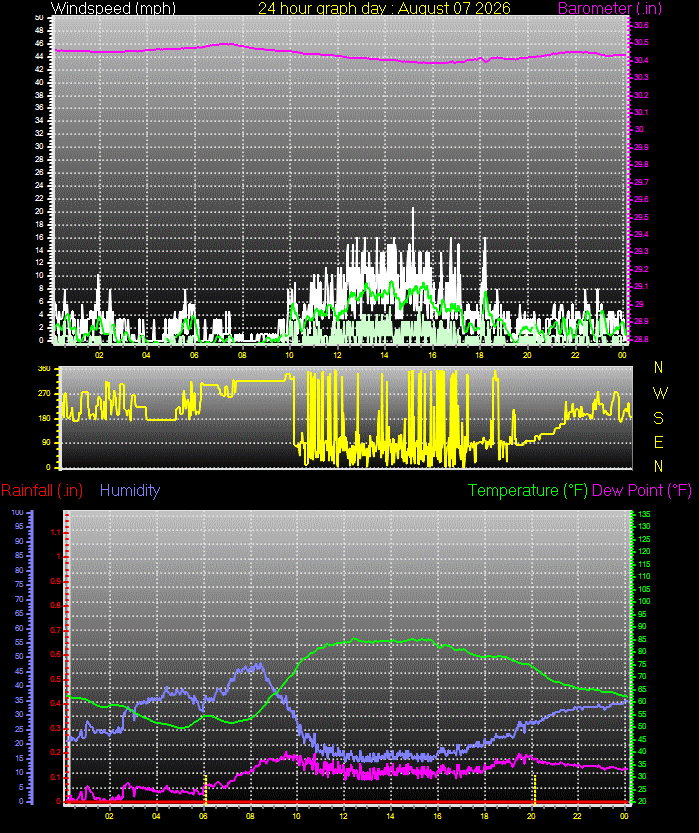
Task: Click the N compass label at top
Action: coord(659,367)
